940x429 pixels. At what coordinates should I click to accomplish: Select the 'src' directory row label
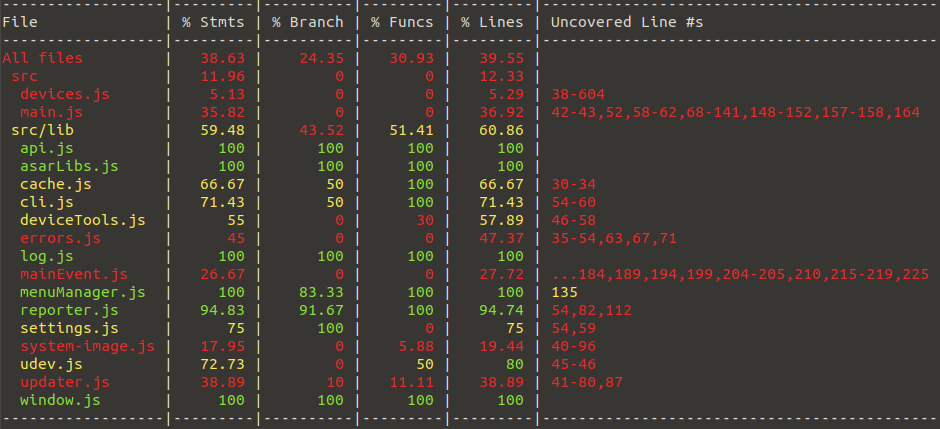25,76
